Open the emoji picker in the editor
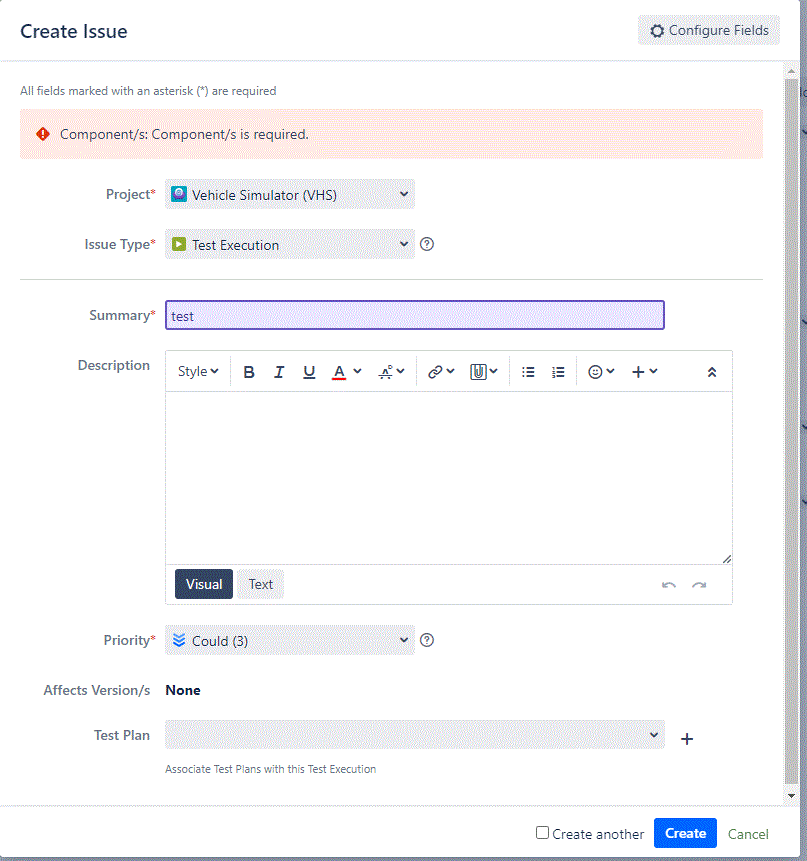Image resolution: width=807 pixels, height=861 pixels. point(596,371)
